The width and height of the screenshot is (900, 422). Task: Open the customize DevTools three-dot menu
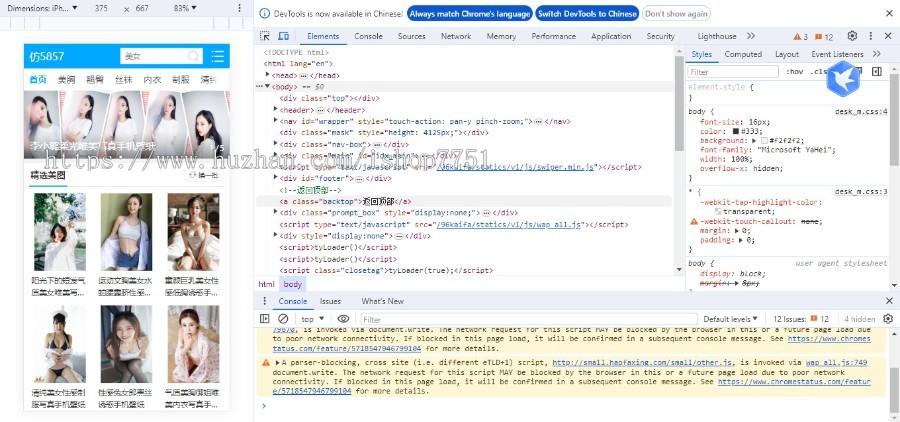click(x=871, y=36)
